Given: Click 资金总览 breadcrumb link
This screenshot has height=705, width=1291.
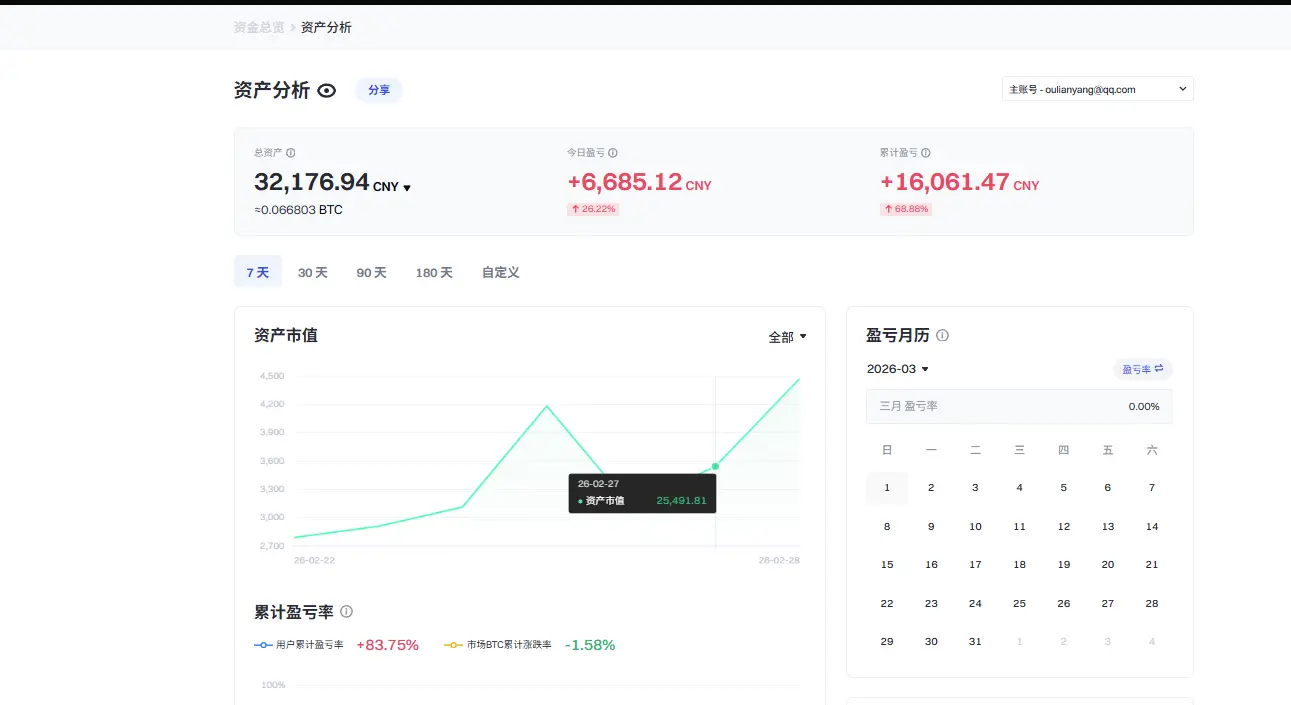Looking at the screenshot, I should 259,27.
